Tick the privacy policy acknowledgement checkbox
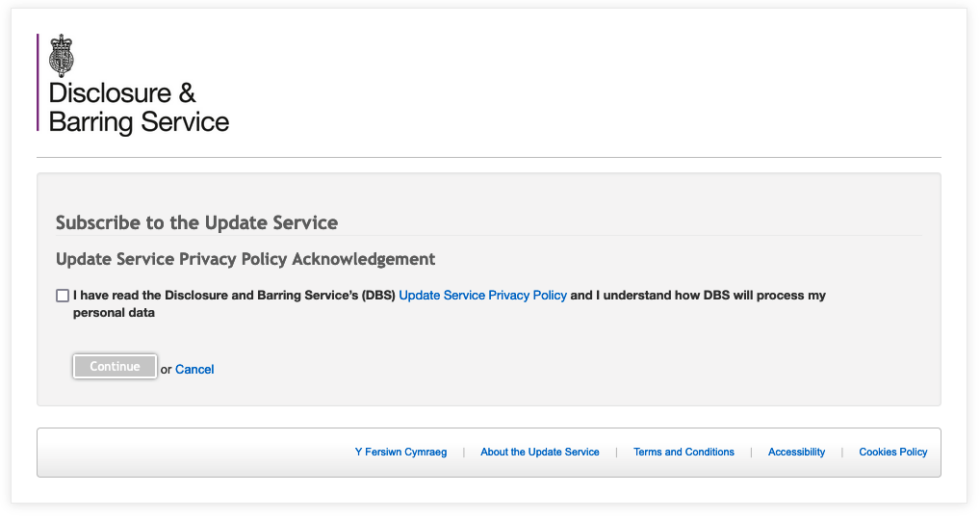The width and height of the screenshot is (980, 519). (x=63, y=296)
